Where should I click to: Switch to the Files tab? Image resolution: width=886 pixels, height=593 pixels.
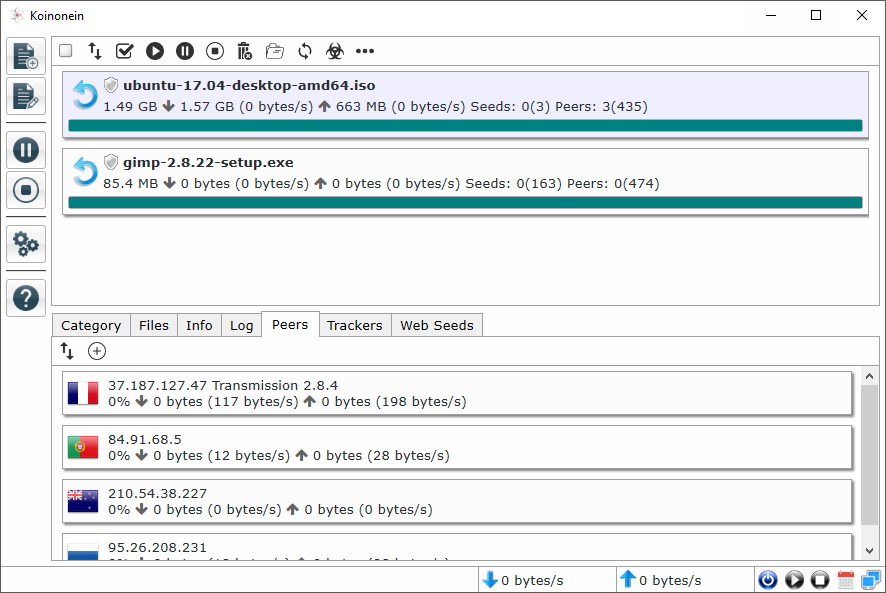(x=154, y=325)
